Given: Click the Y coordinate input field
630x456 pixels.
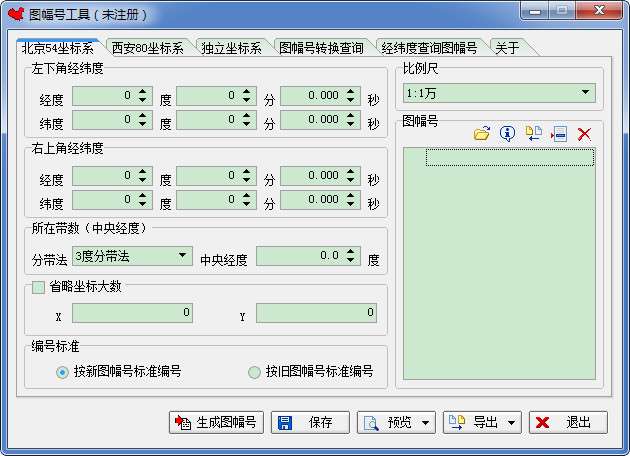Looking at the screenshot, I should (316, 313).
